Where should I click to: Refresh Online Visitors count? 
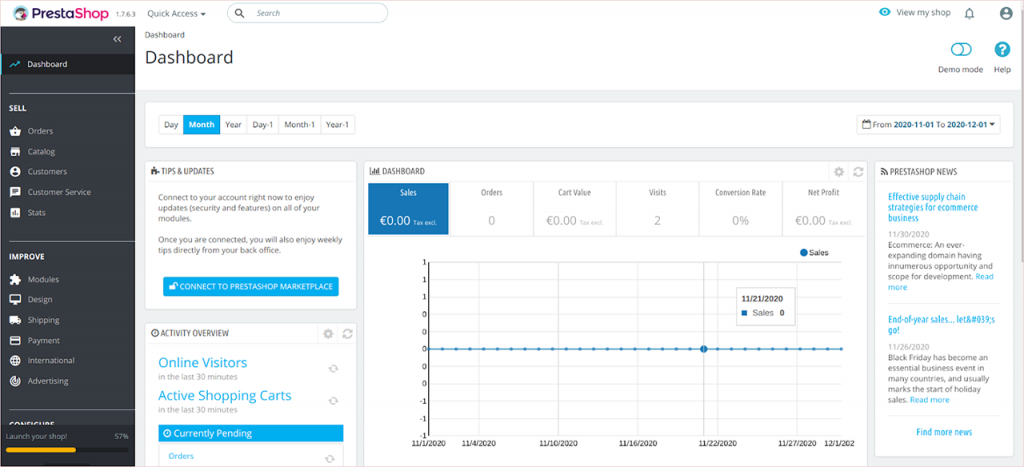[x=333, y=368]
